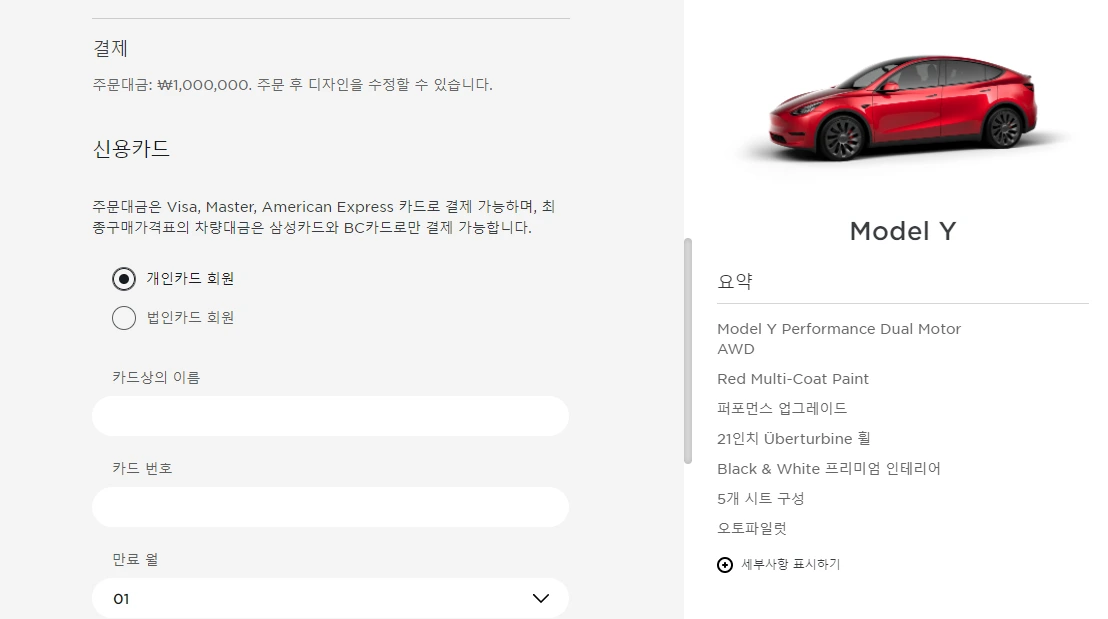Click the 5개 시트 구성 summary item
This screenshot has height=619, width=1108.
coord(761,499)
